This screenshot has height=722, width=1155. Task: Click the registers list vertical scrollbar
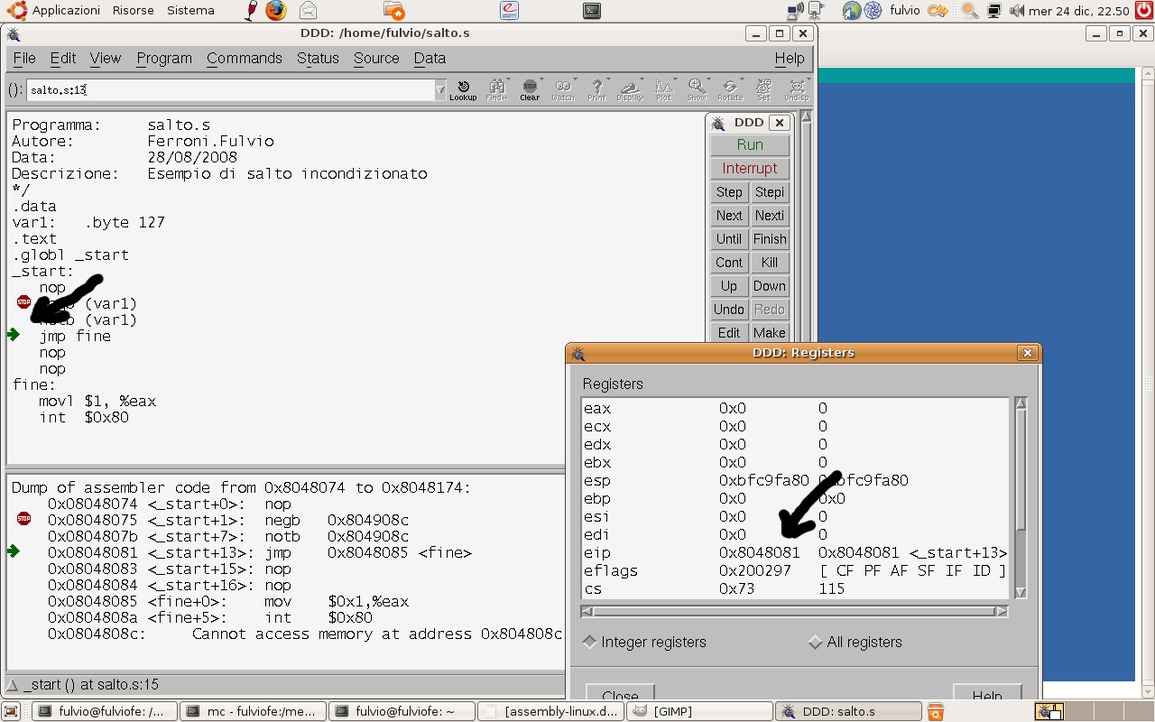[x=1020, y=498]
